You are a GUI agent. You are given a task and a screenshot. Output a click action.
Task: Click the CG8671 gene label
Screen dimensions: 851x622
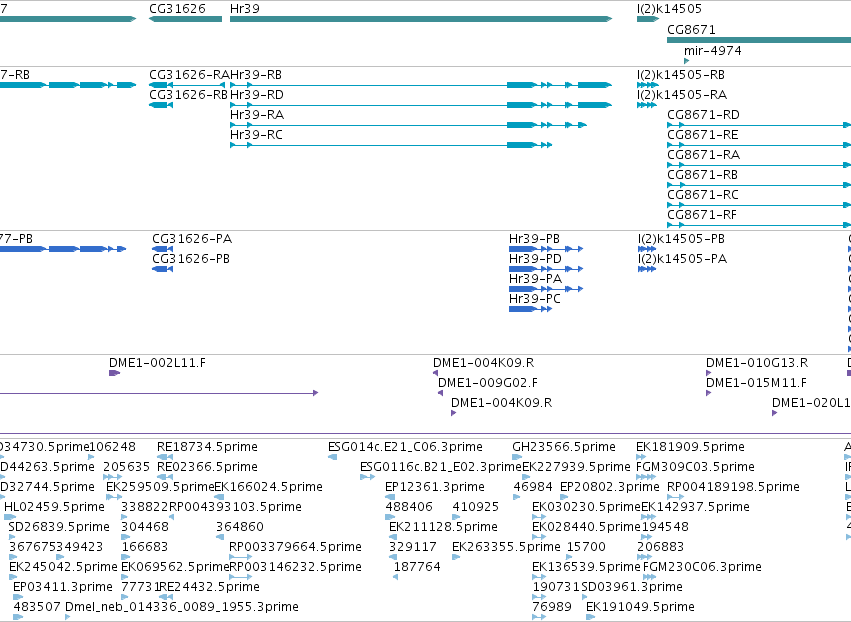pyautogui.click(x=691, y=30)
